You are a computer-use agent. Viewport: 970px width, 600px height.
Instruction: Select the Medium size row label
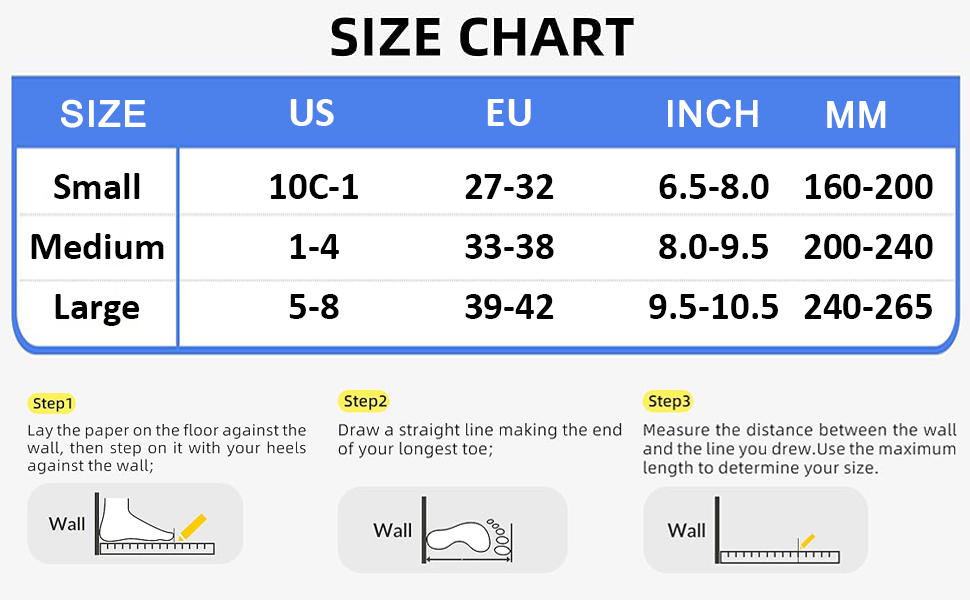pyautogui.click(x=97, y=247)
